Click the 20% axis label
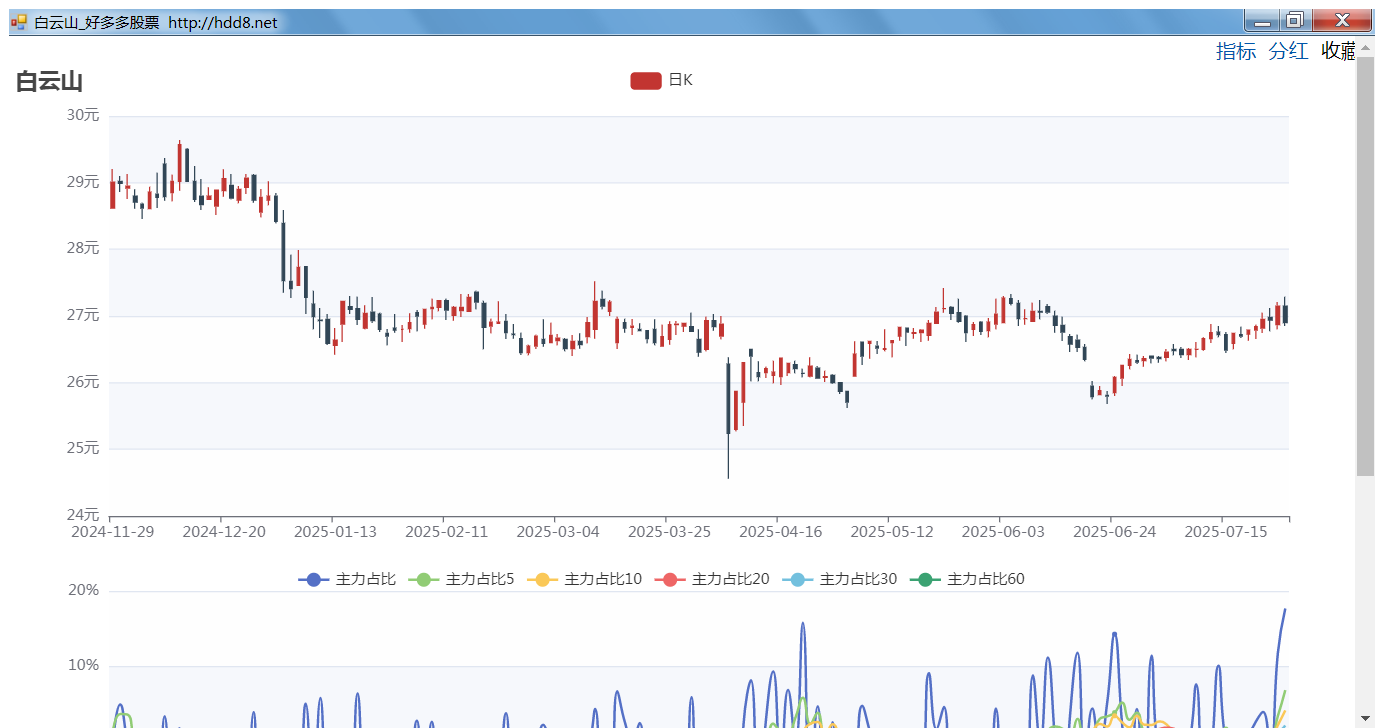The width and height of the screenshot is (1379, 728). pos(83,590)
